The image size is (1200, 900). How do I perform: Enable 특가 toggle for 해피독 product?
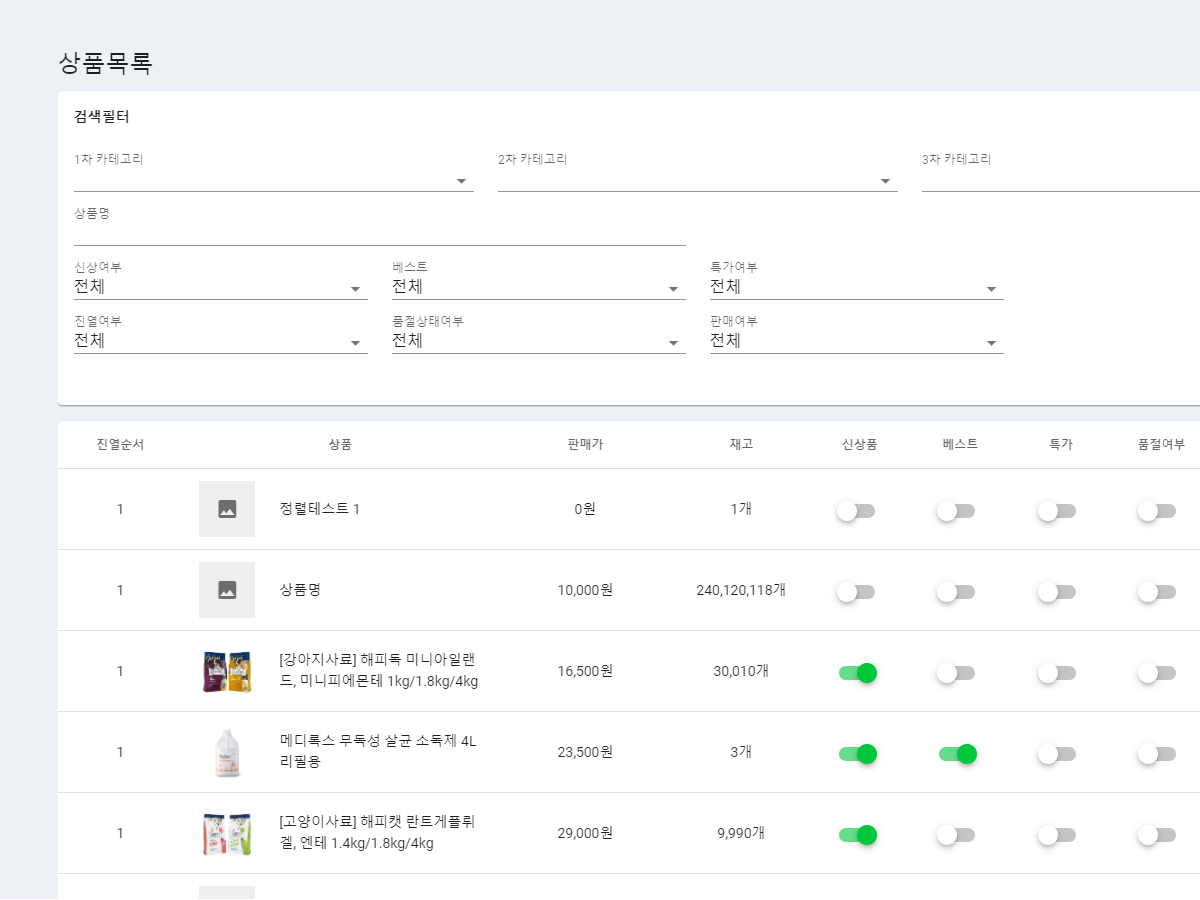[1057, 673]
